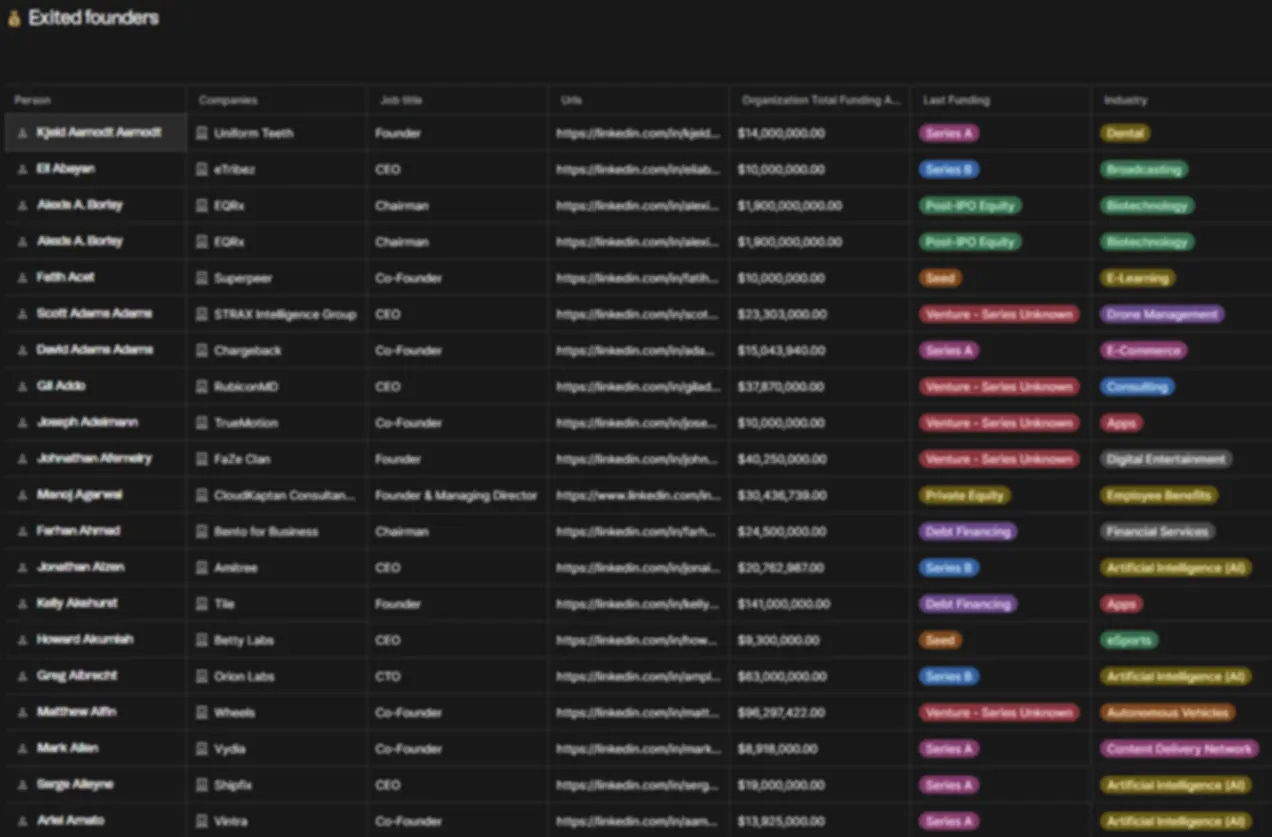1272x837 pixels.
Task: Click the name cell Howard Akumiah
Action: [x=95, y=640]
